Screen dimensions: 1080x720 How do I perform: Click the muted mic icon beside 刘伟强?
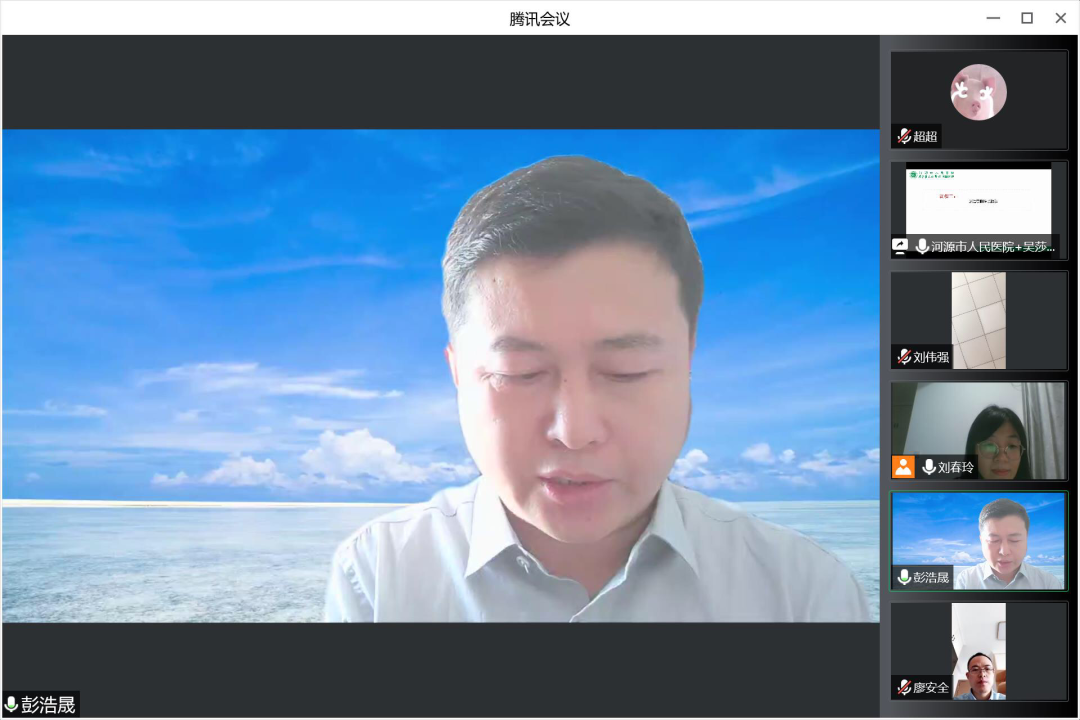coord(903,357)
